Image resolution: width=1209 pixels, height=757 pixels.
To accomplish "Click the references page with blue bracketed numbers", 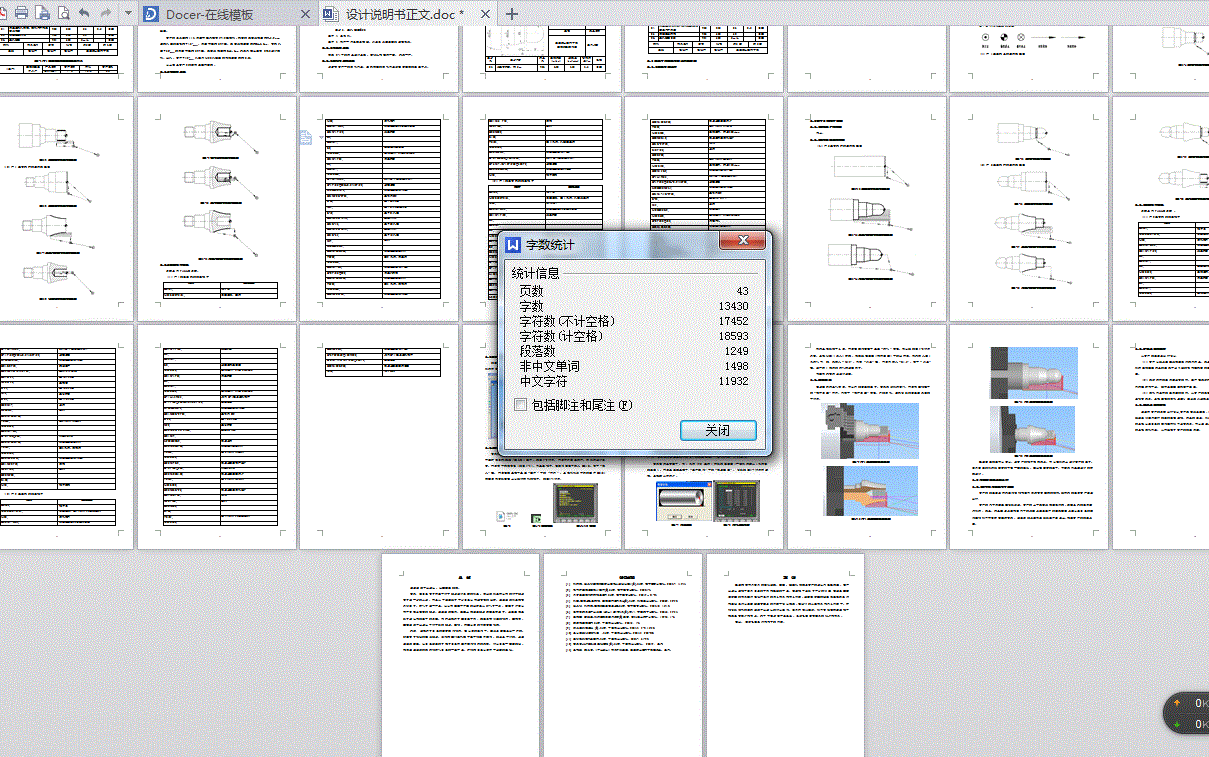I will coord(623,654).
